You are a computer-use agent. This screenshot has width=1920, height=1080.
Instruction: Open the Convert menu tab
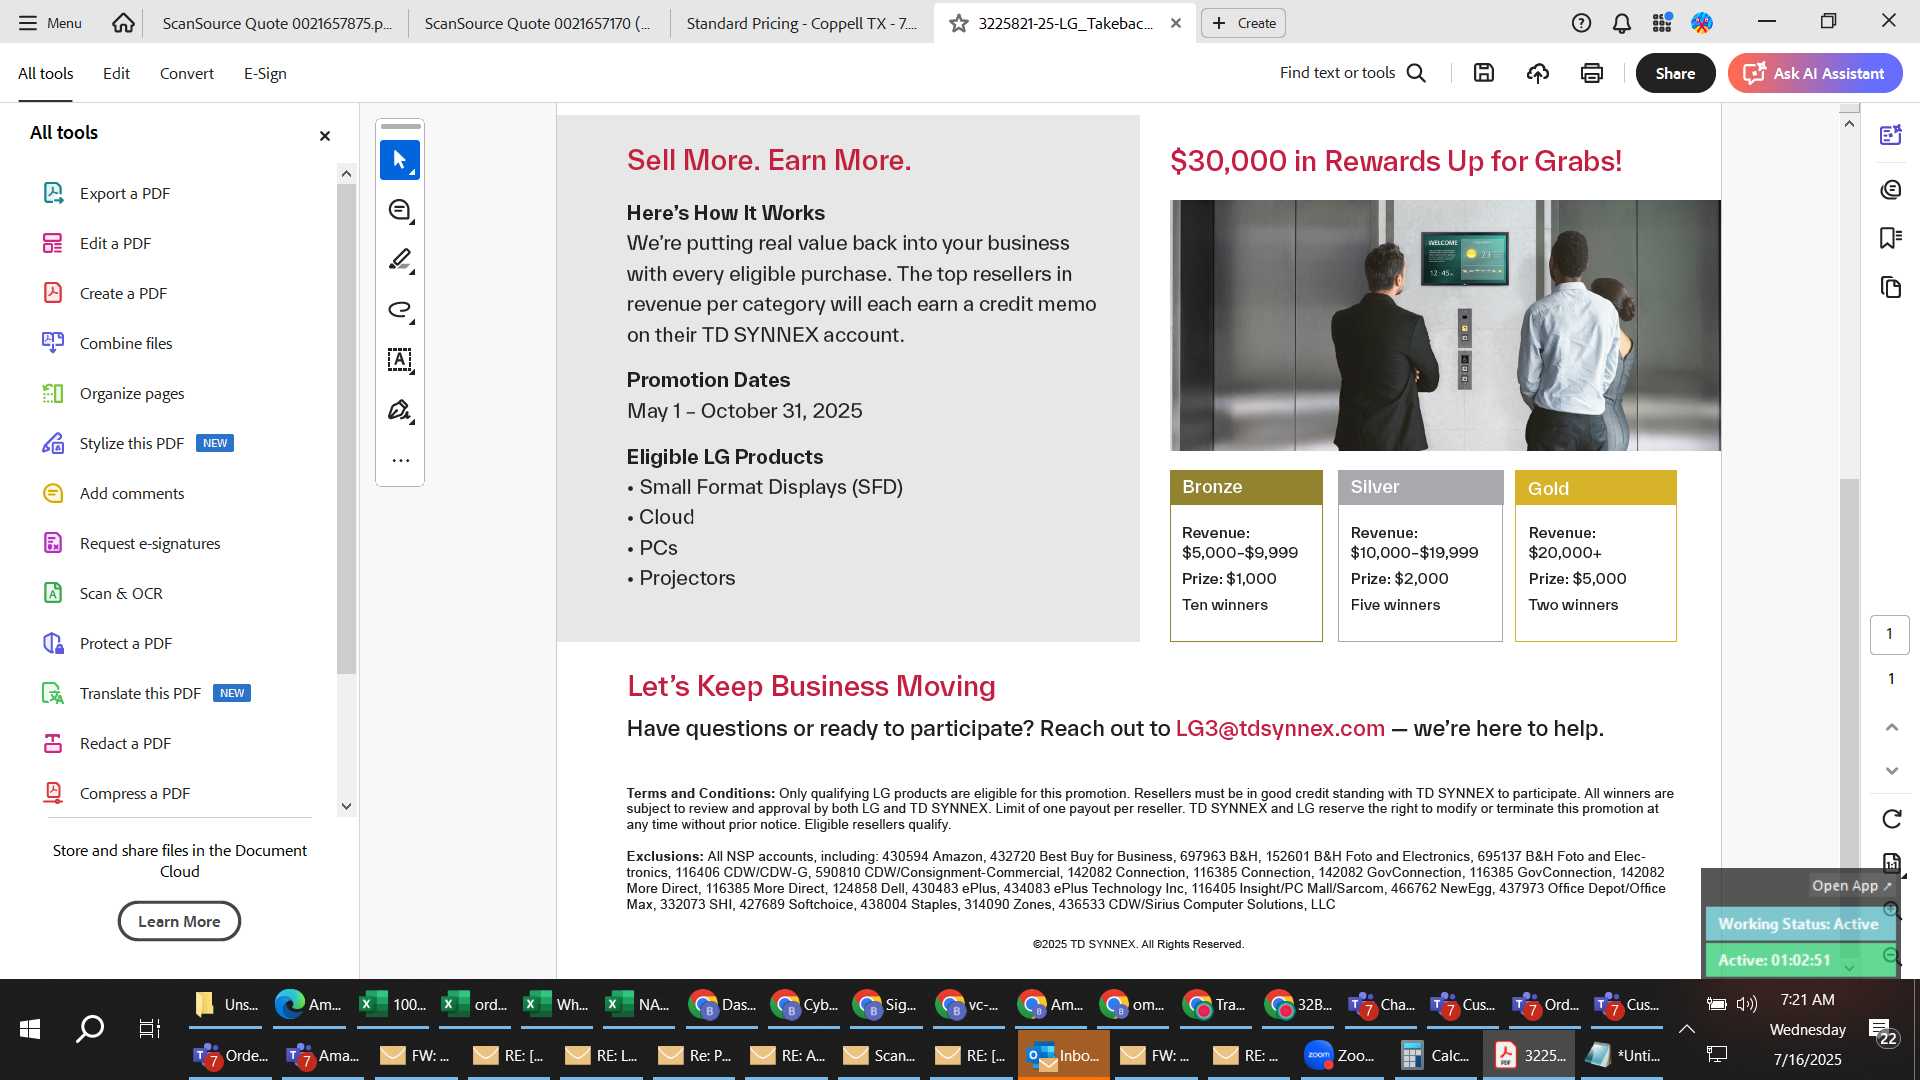click(187, 73)
